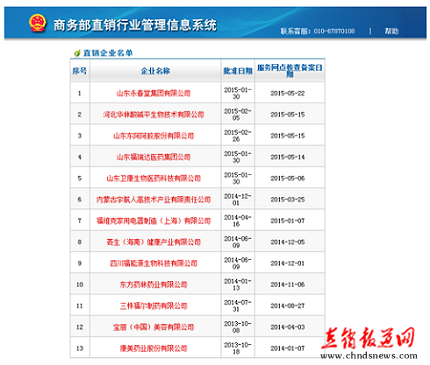Screen dimensions: 430x365
Task: Click the 直销企业名单 section heading
Action: [108, 53]
